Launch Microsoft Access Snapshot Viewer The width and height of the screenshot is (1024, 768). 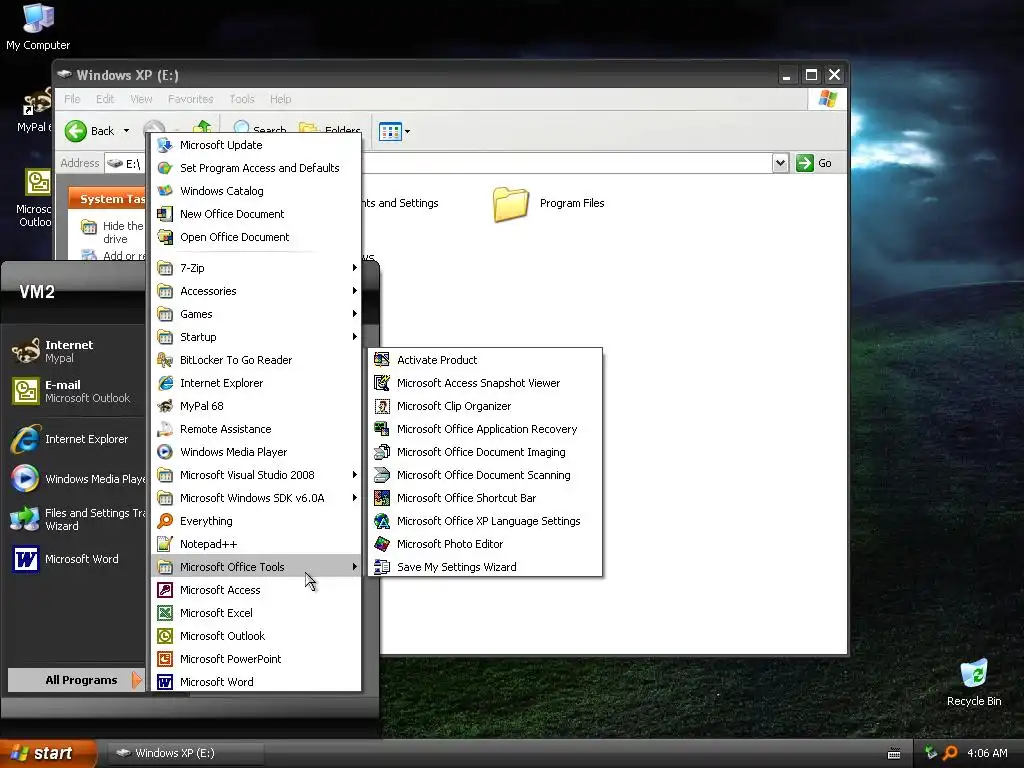485,383
